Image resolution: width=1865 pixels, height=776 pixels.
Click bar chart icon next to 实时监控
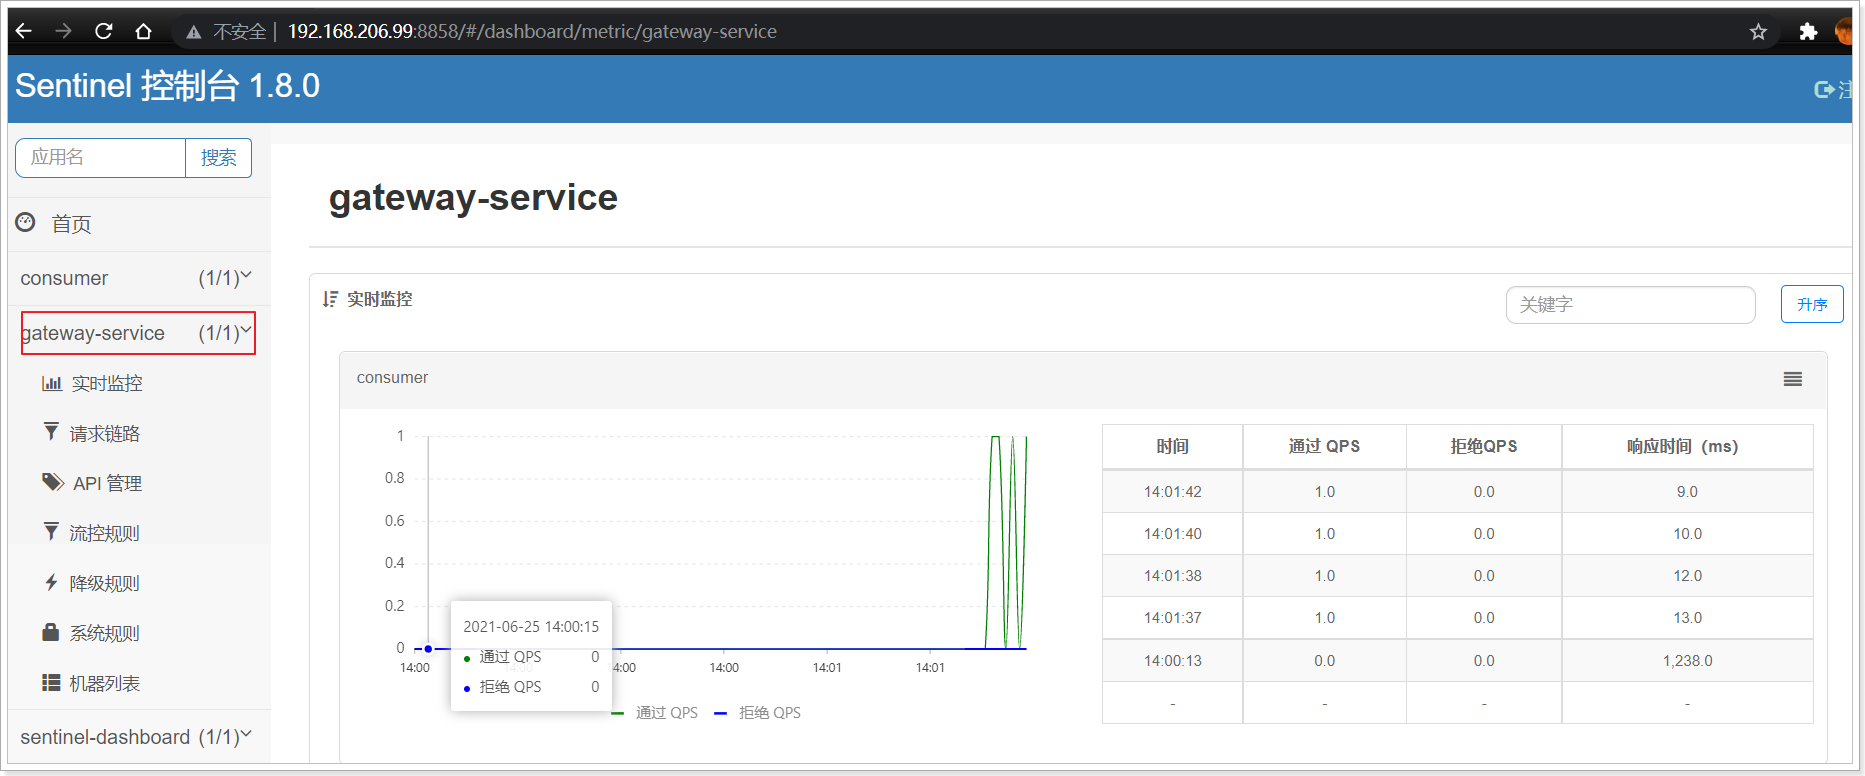[x=52, y=383]
